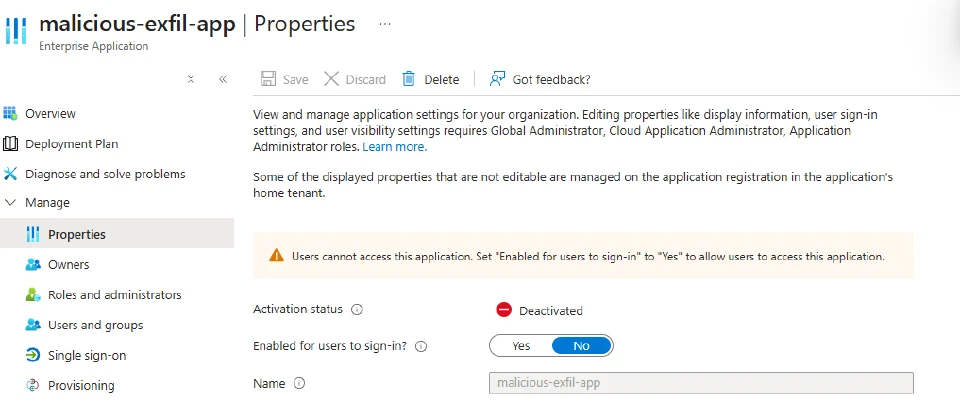
Task: Click the Single sign-on arrow icon
Action: 32,355
